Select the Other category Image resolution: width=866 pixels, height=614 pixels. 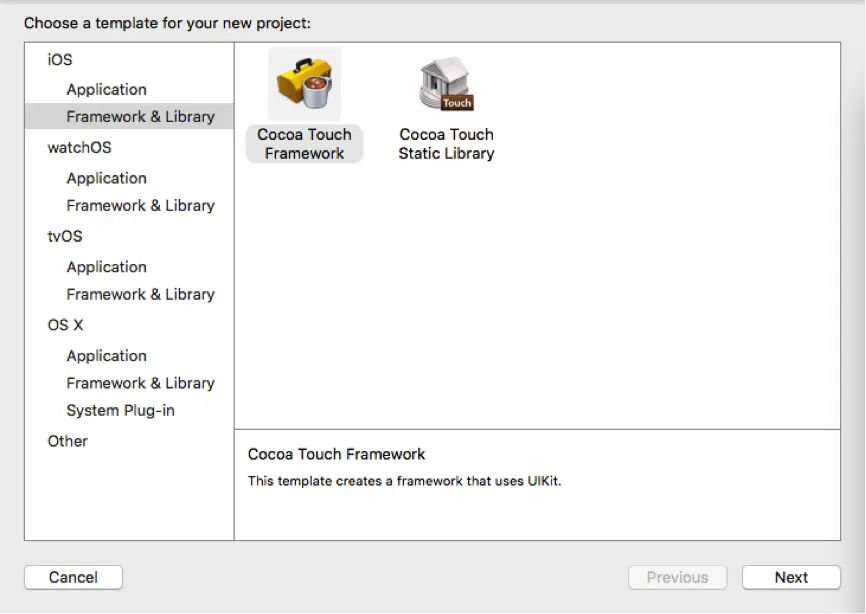[x=67, y=441]
